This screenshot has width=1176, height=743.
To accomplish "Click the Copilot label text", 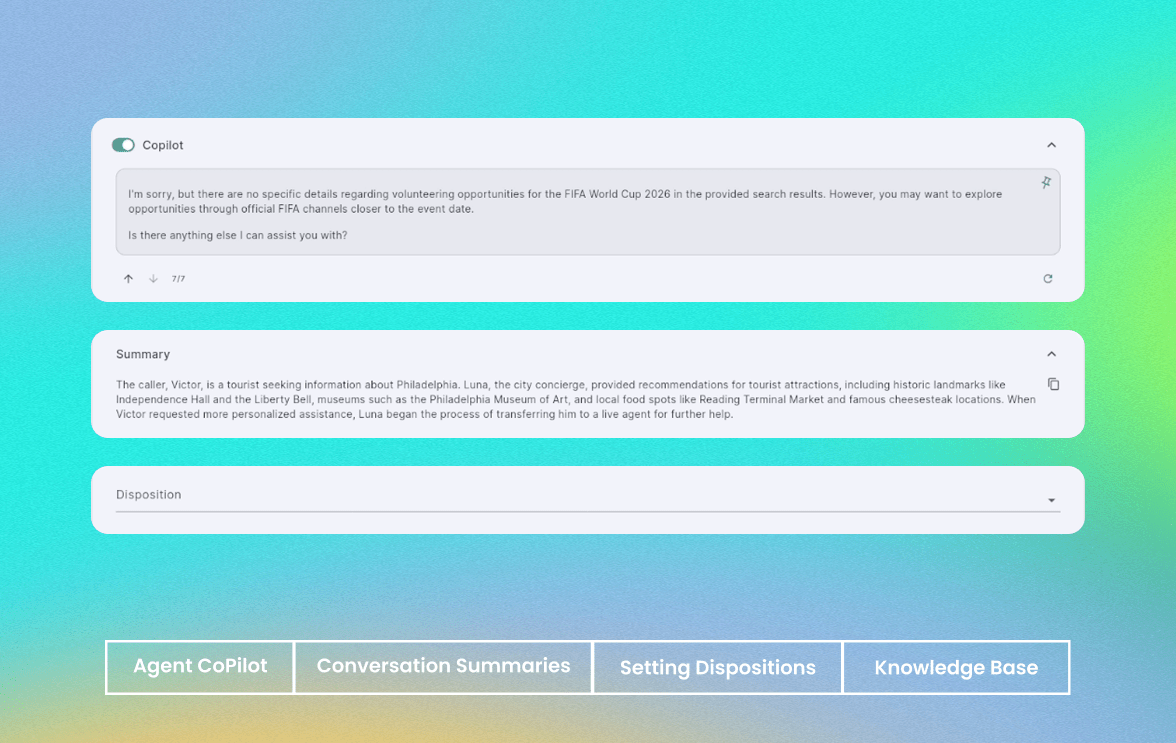I will pyautogui.click(x=163, y=145).
